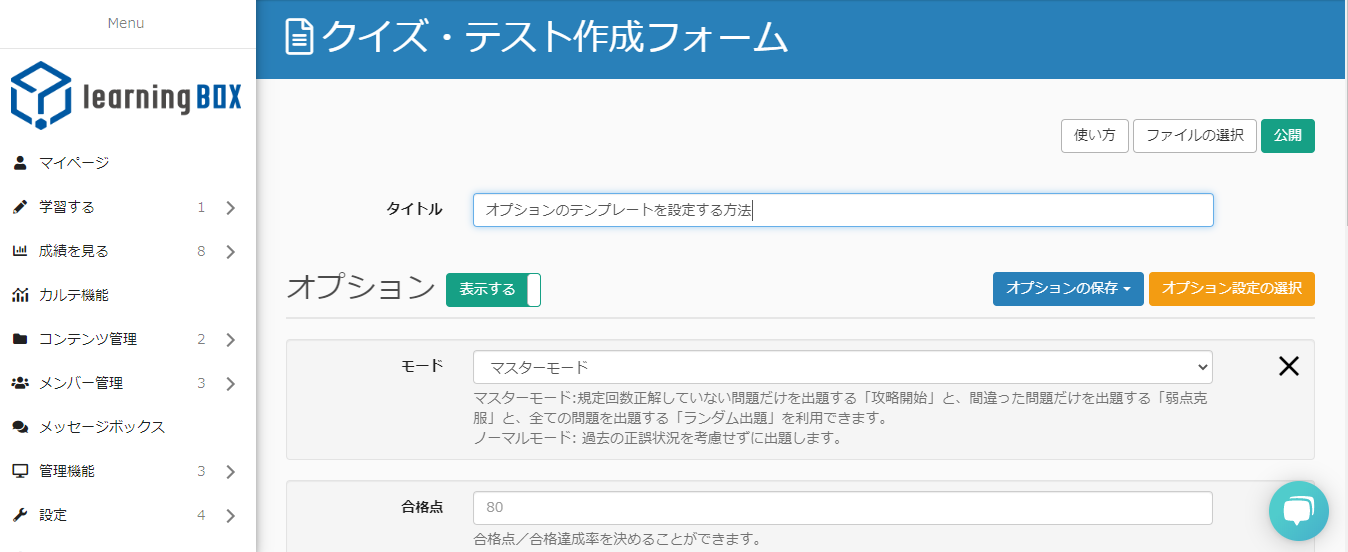
Task: Click the ファイルの選択 button
Action: click(1194, 136)
